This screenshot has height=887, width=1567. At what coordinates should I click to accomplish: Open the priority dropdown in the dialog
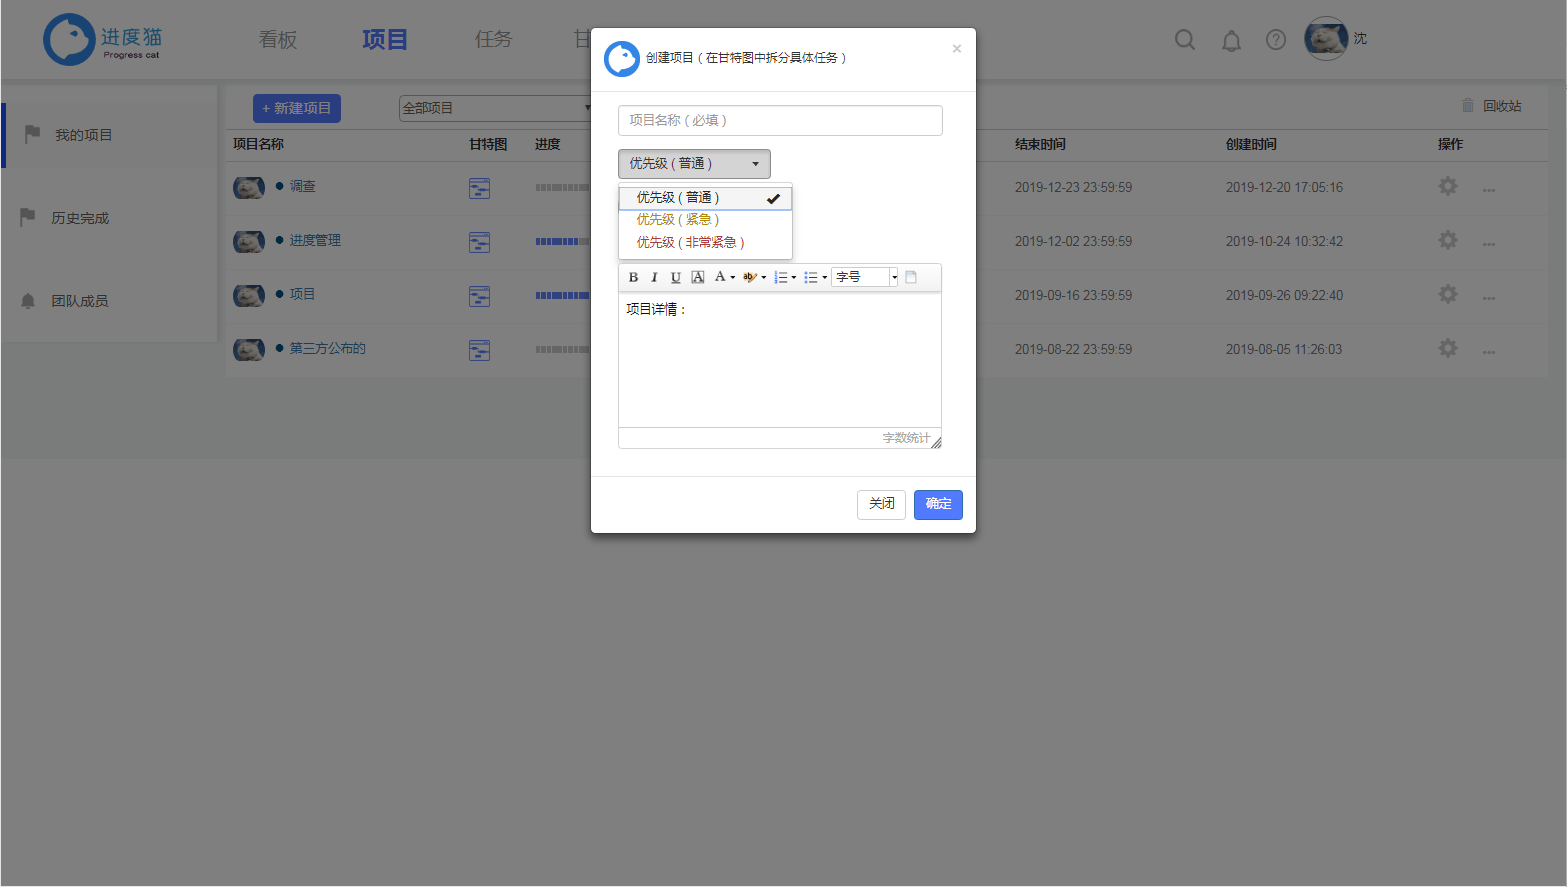[x=694, y=163]
